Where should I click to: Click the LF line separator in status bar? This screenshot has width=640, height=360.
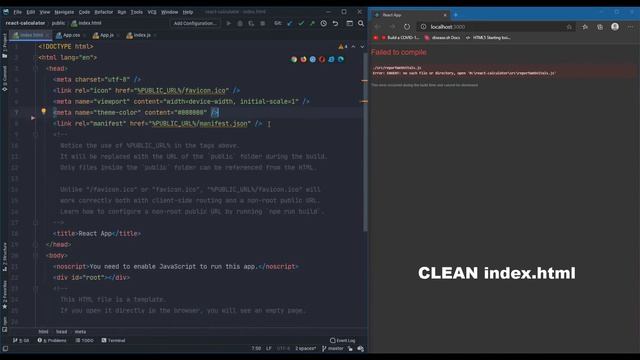[269, 349]
